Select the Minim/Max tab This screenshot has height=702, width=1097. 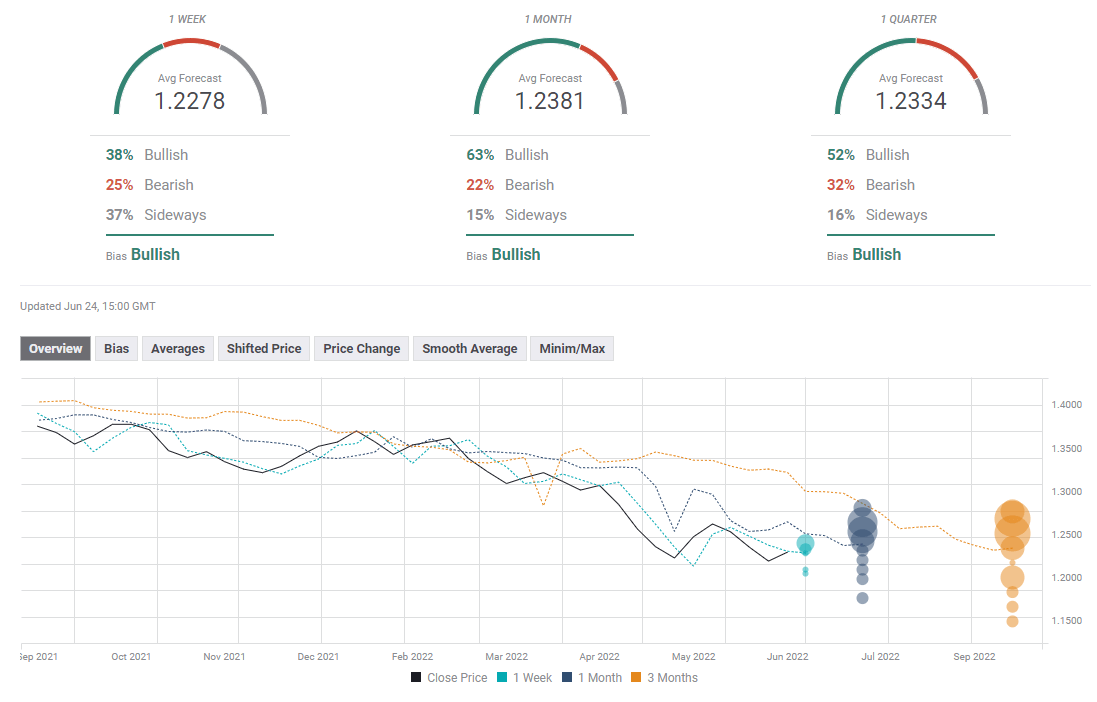pyautogui.click(x=571, y=349)
